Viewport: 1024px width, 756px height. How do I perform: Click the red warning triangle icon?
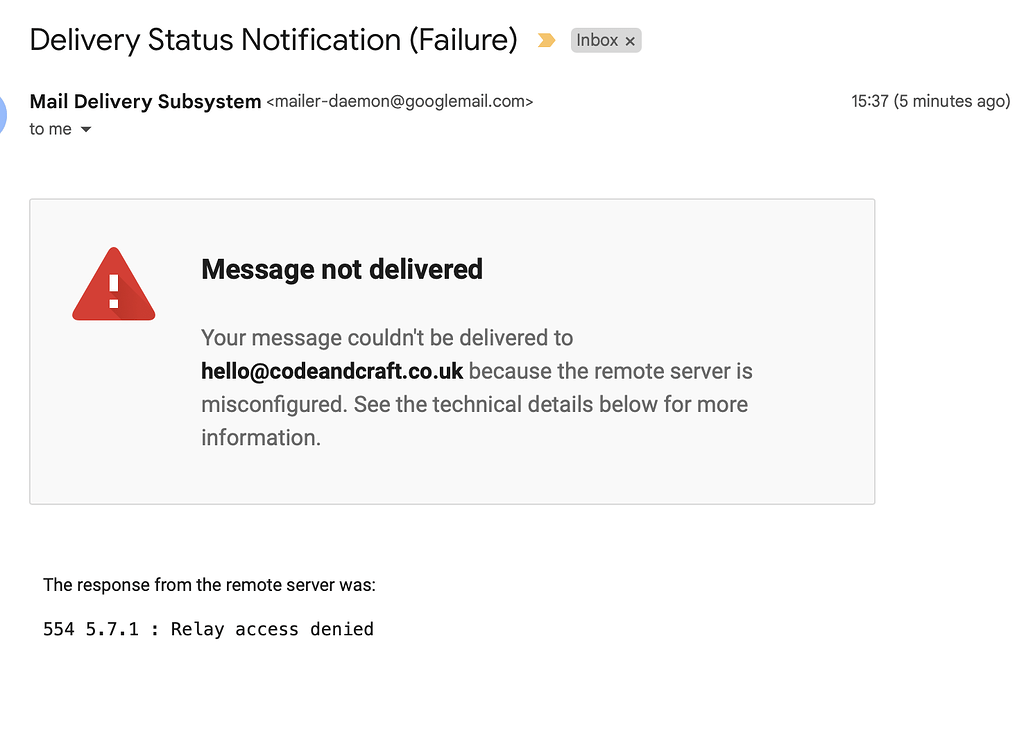(114, 286)
